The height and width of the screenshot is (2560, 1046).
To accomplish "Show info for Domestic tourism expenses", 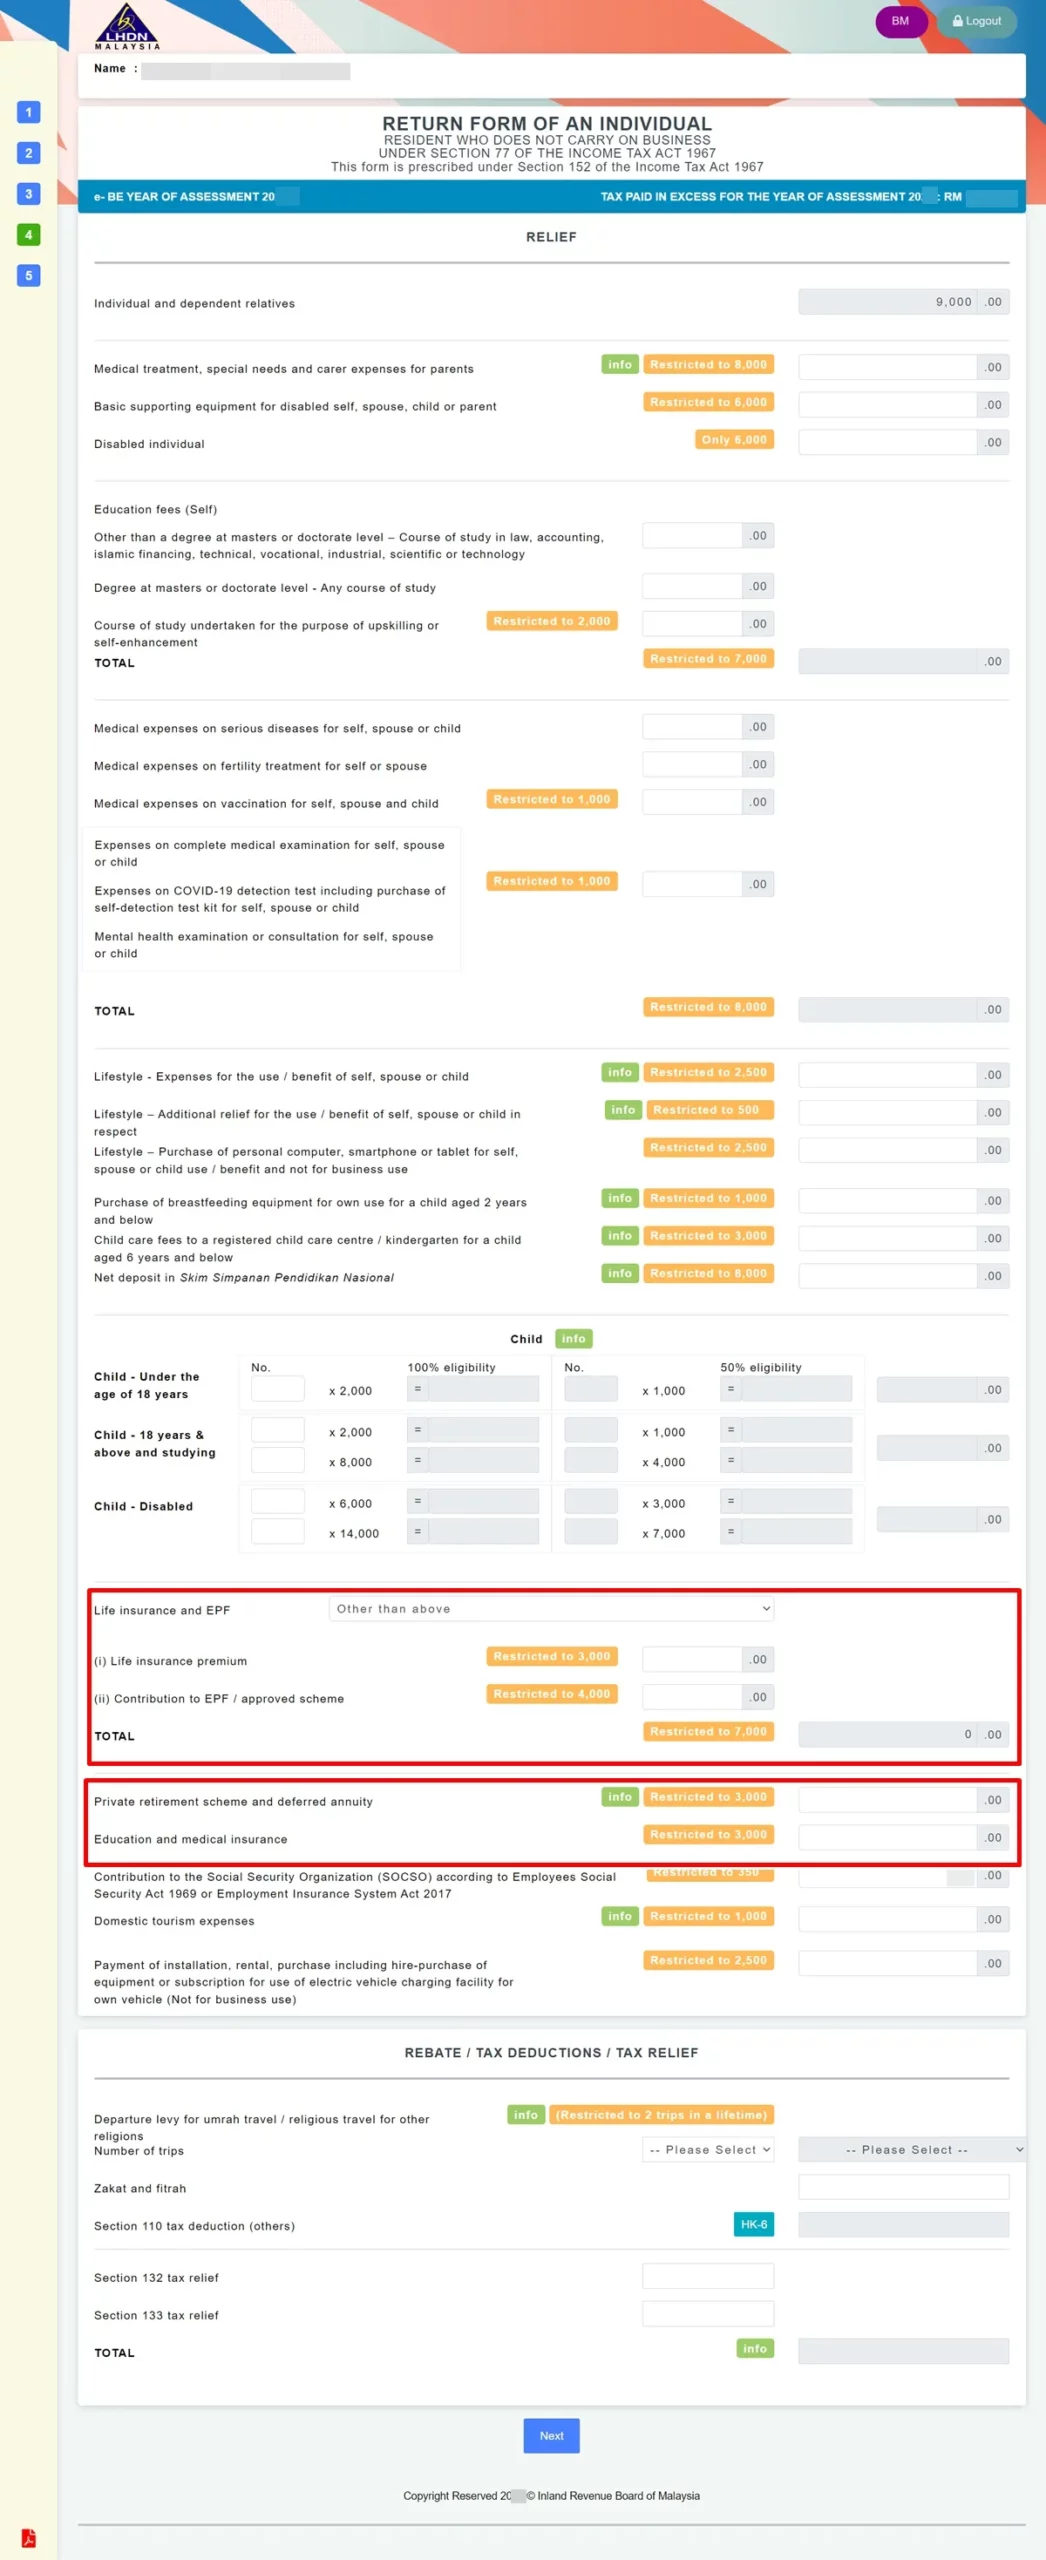I will tap(619, 1916).
